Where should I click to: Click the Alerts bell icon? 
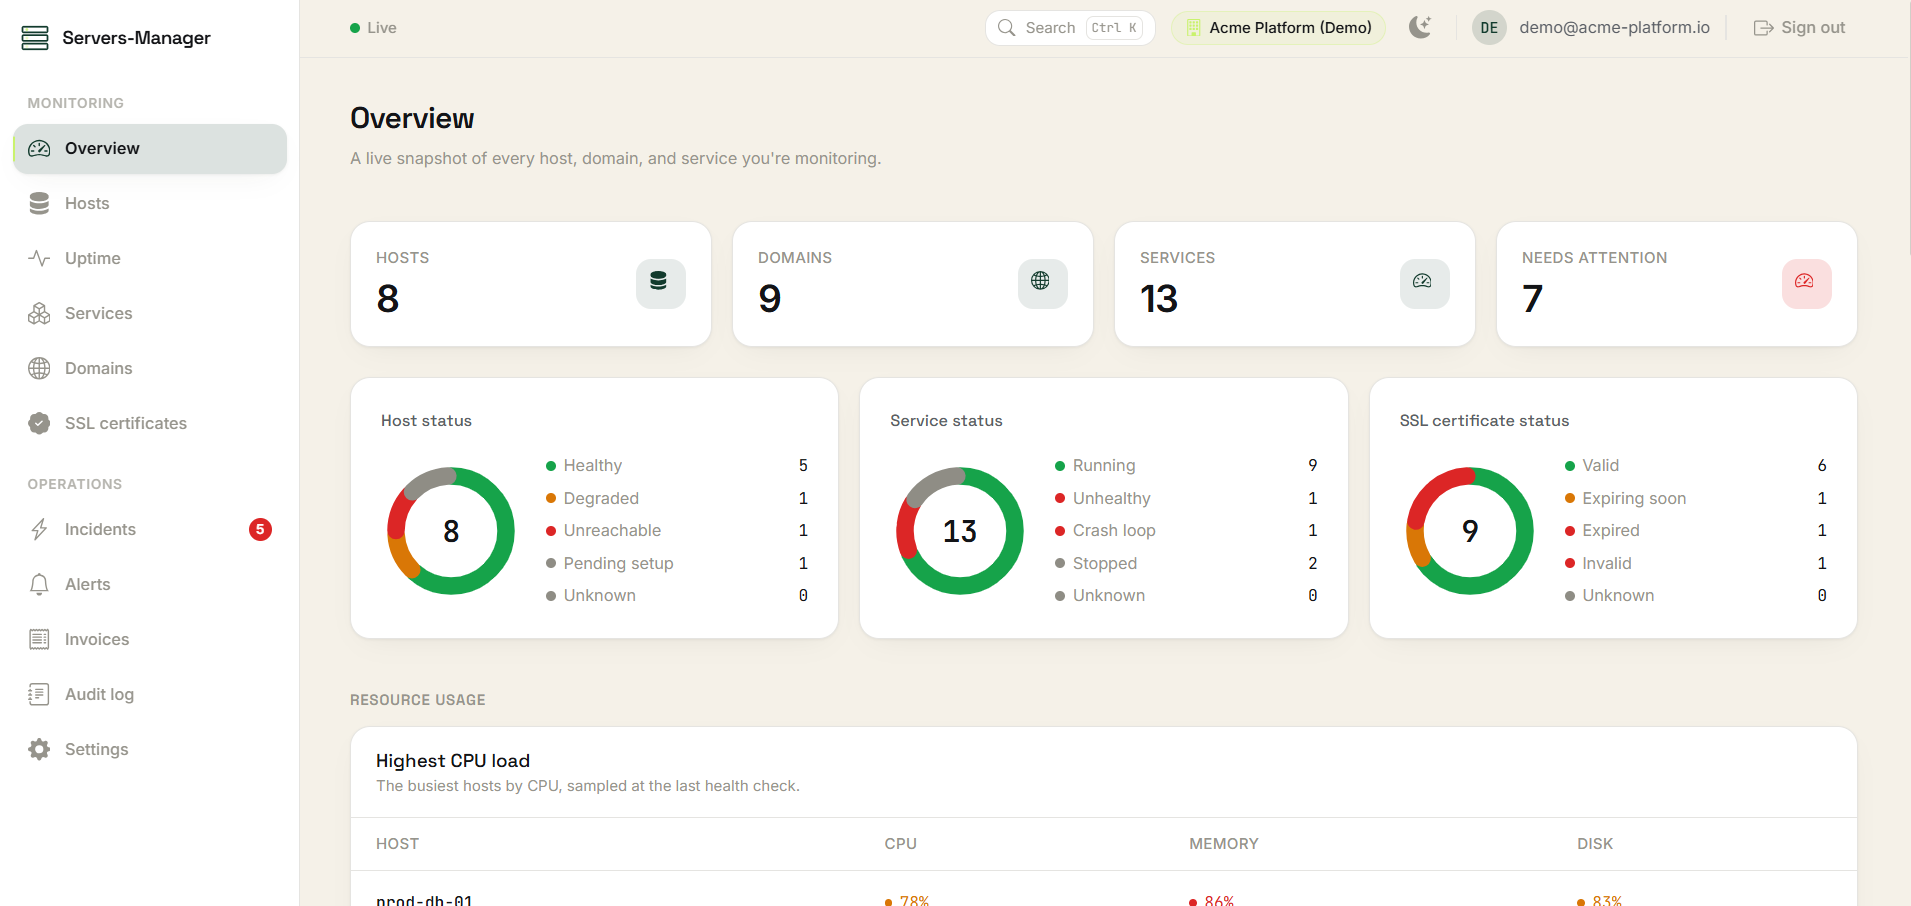[x=39, y=585]
